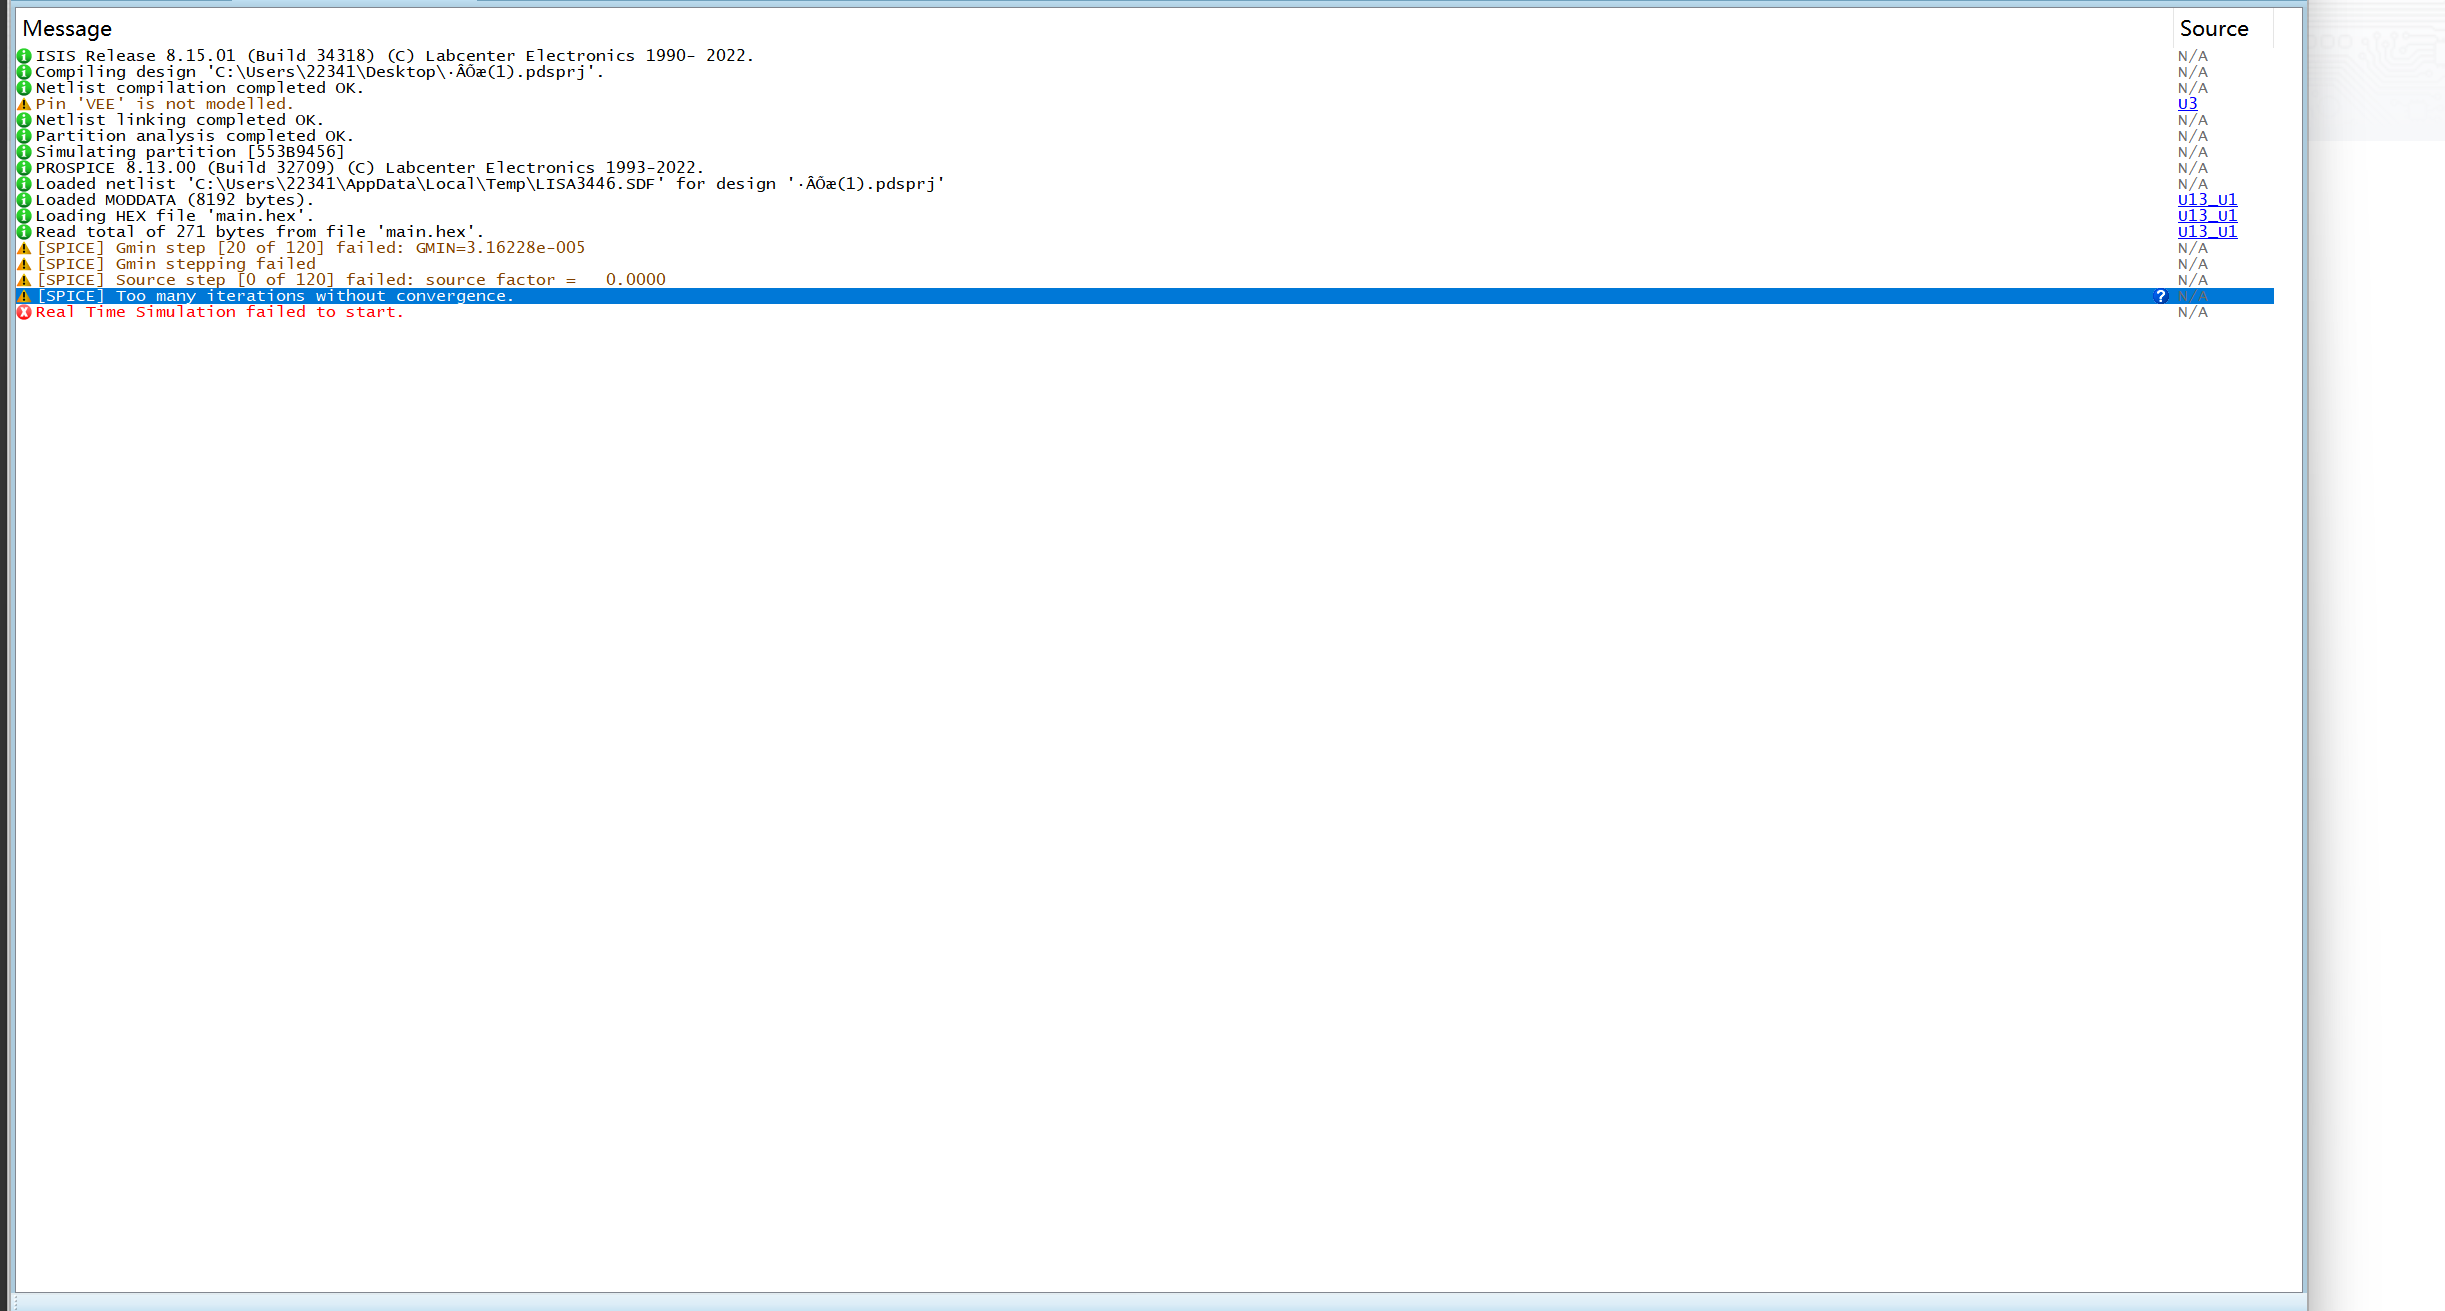Select the ISIS Release 8.15.01 message
This screenshot has height=1311, width=2445.
(395, 56)
